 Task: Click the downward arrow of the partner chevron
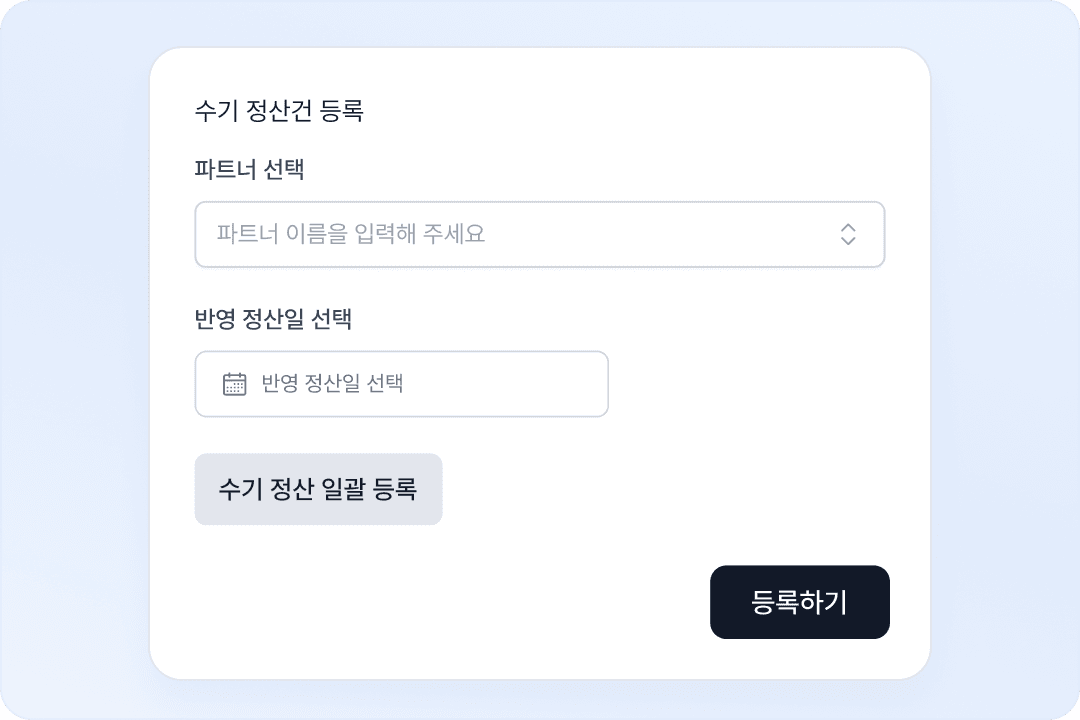point(848,240)
